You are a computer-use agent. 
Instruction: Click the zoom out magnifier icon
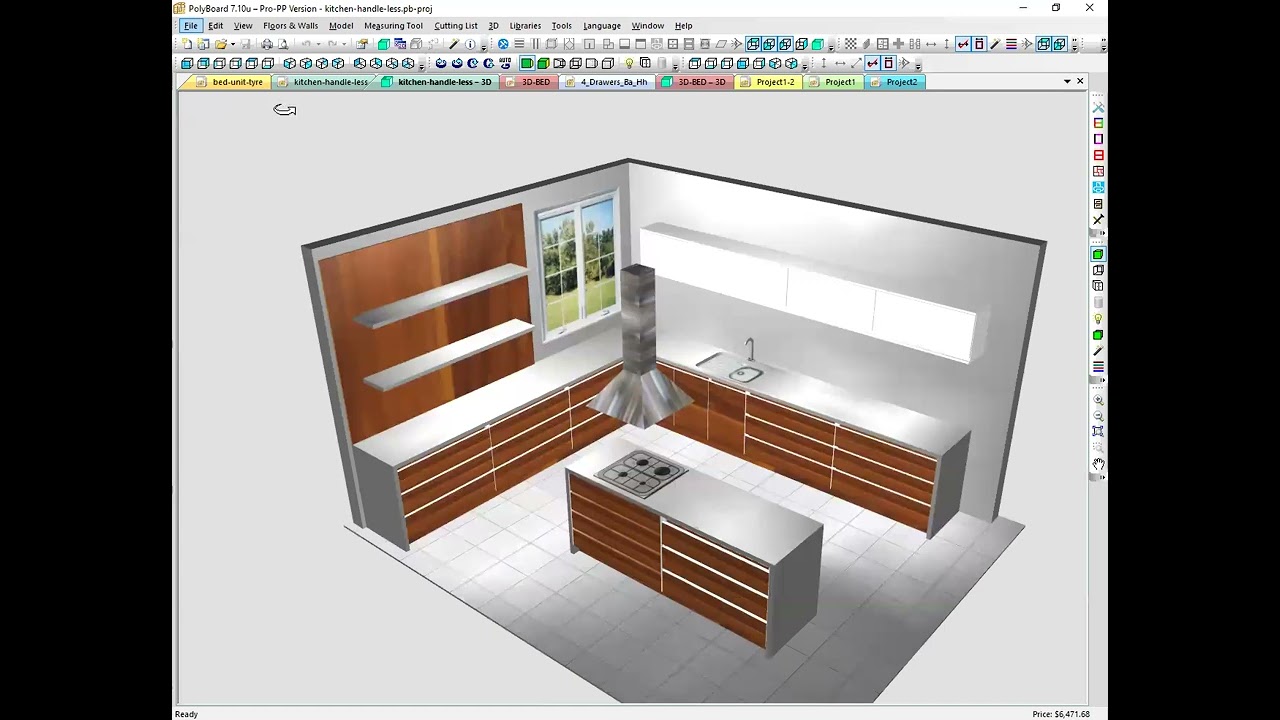[1098, 416]
